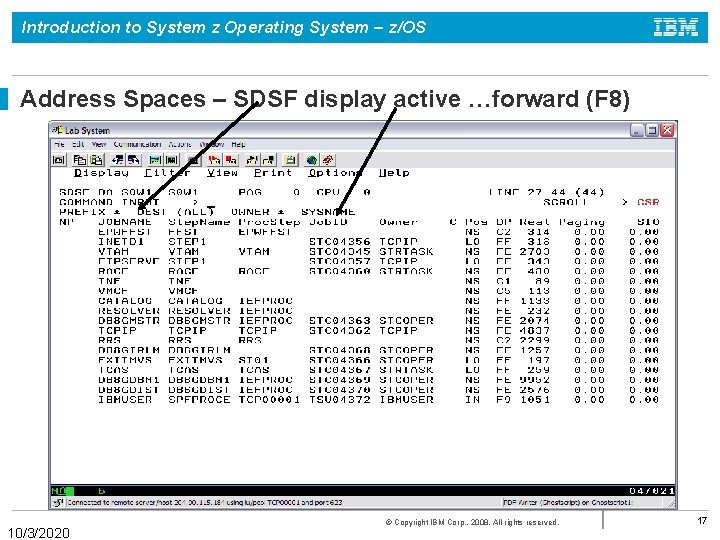Screen dimensions: 720x540
Task: Click the PDF Writer printer status text
Action: tap(568, 502)
